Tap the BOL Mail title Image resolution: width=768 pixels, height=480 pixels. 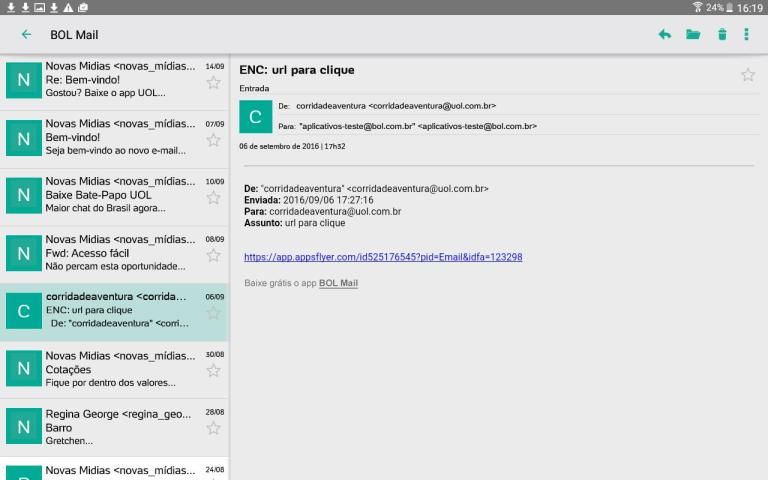pos(74,35)
